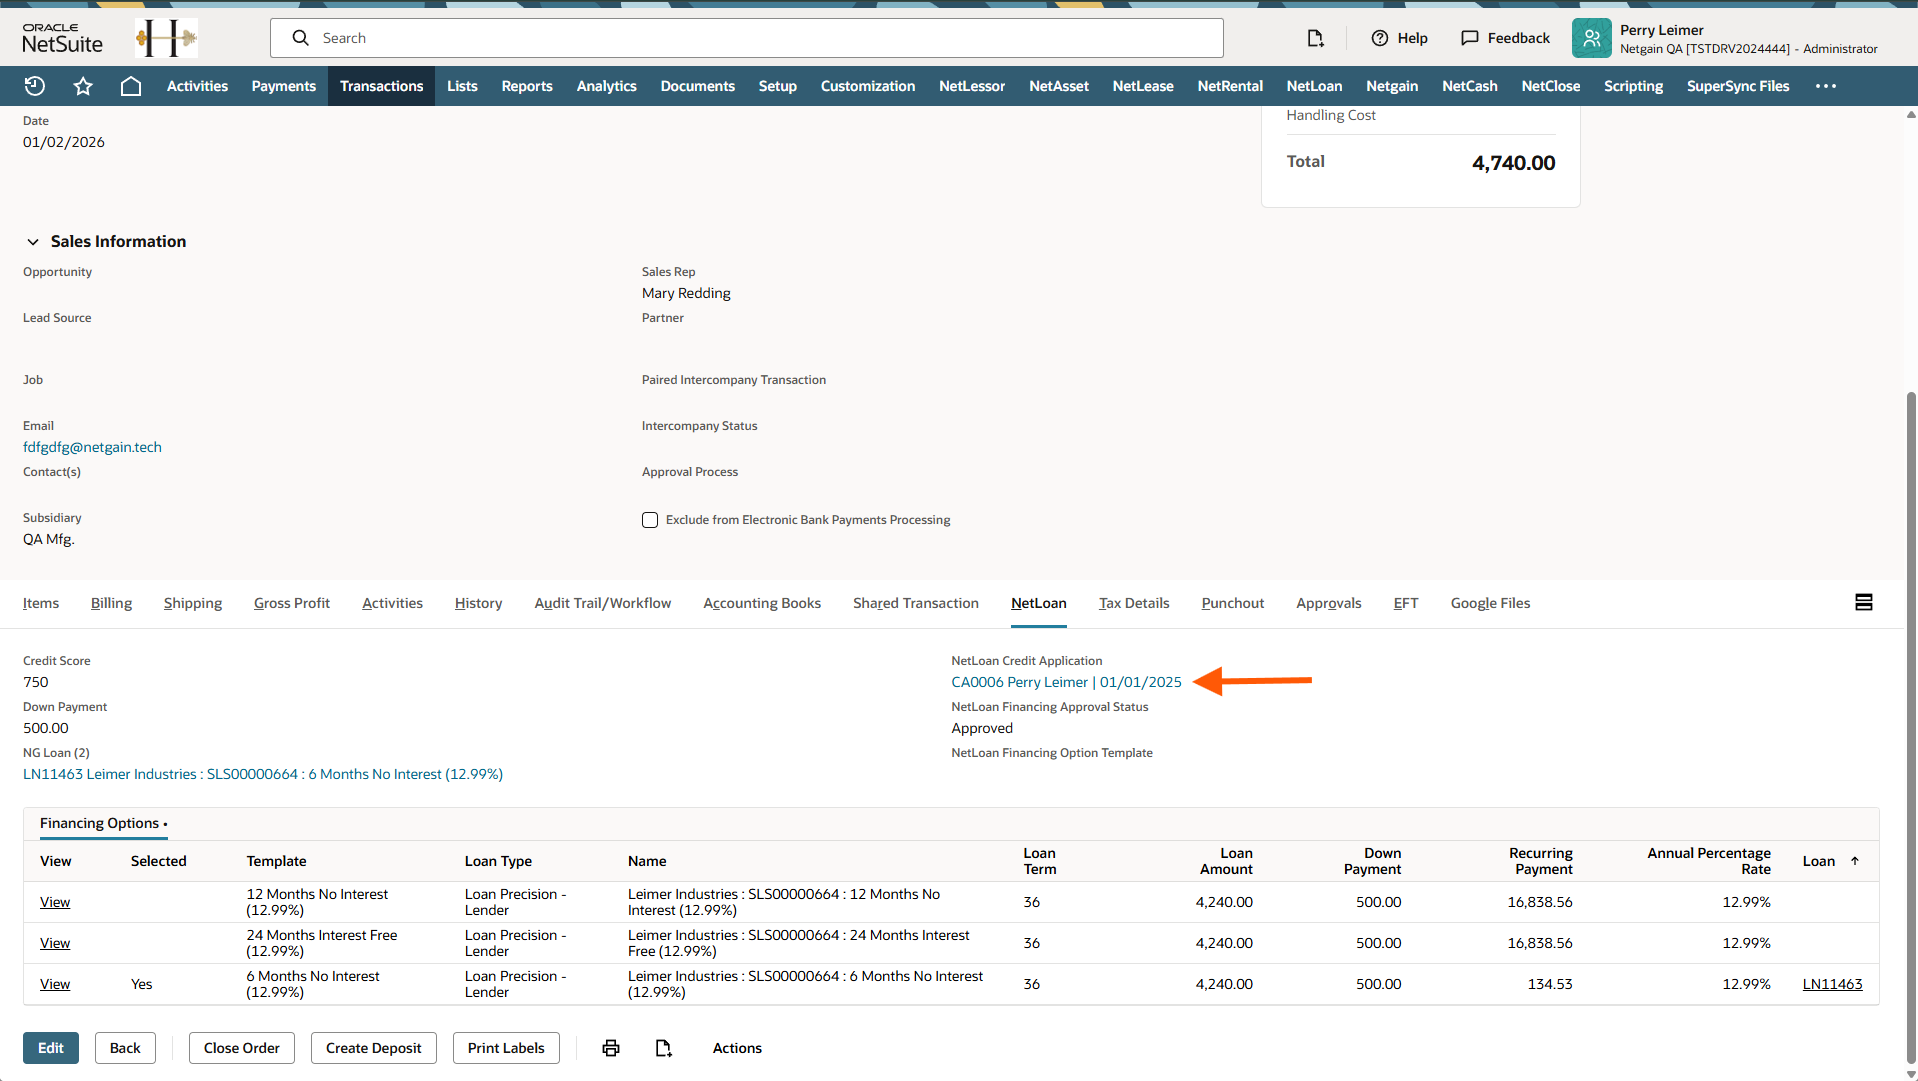Click the print icon near Print Labels

(611, 1048)
